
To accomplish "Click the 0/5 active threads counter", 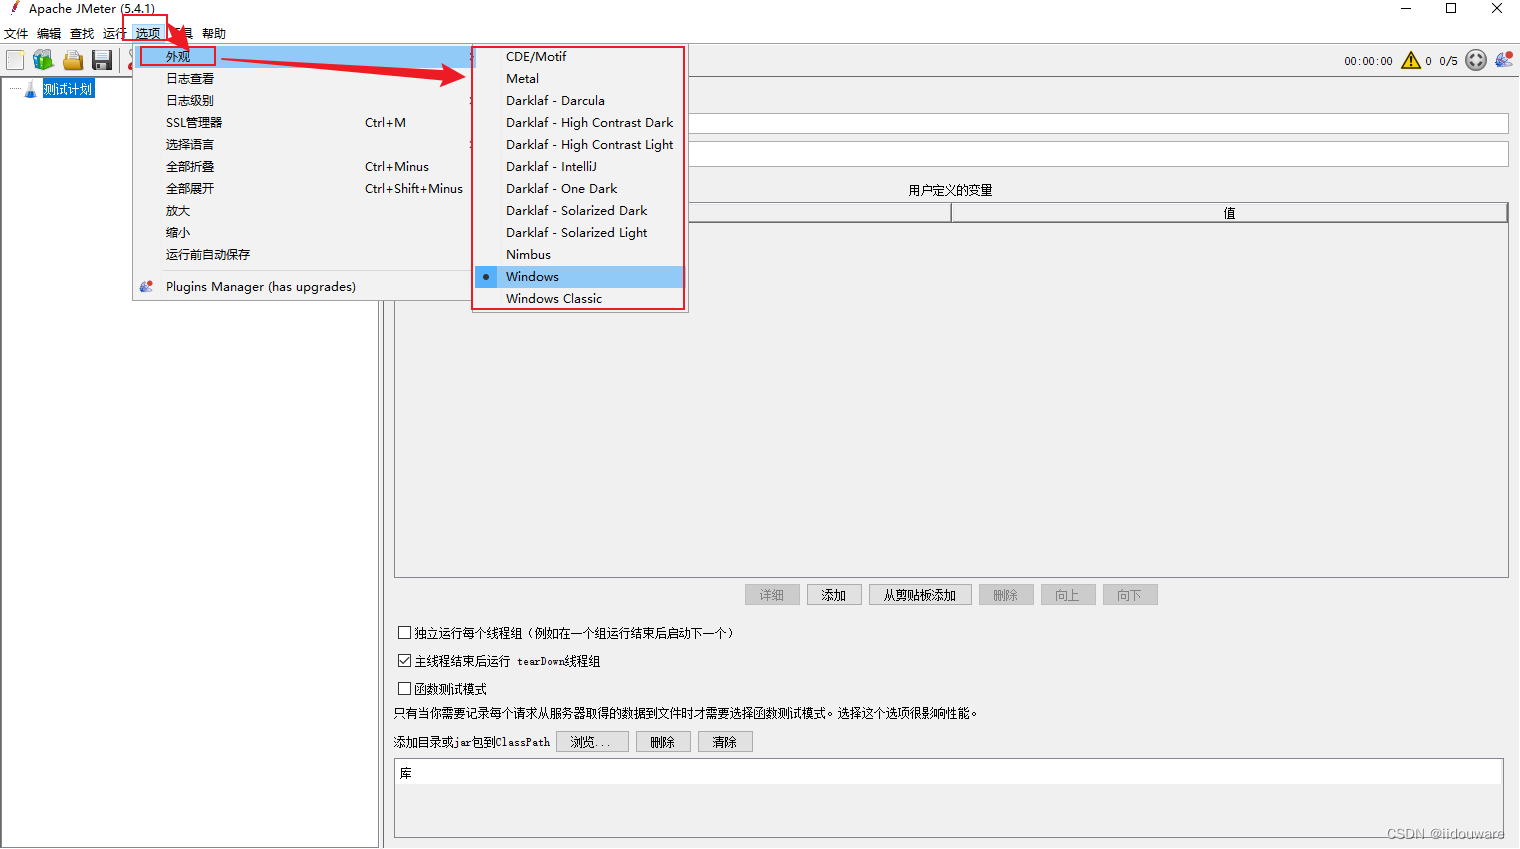I will pos(1448,61).
